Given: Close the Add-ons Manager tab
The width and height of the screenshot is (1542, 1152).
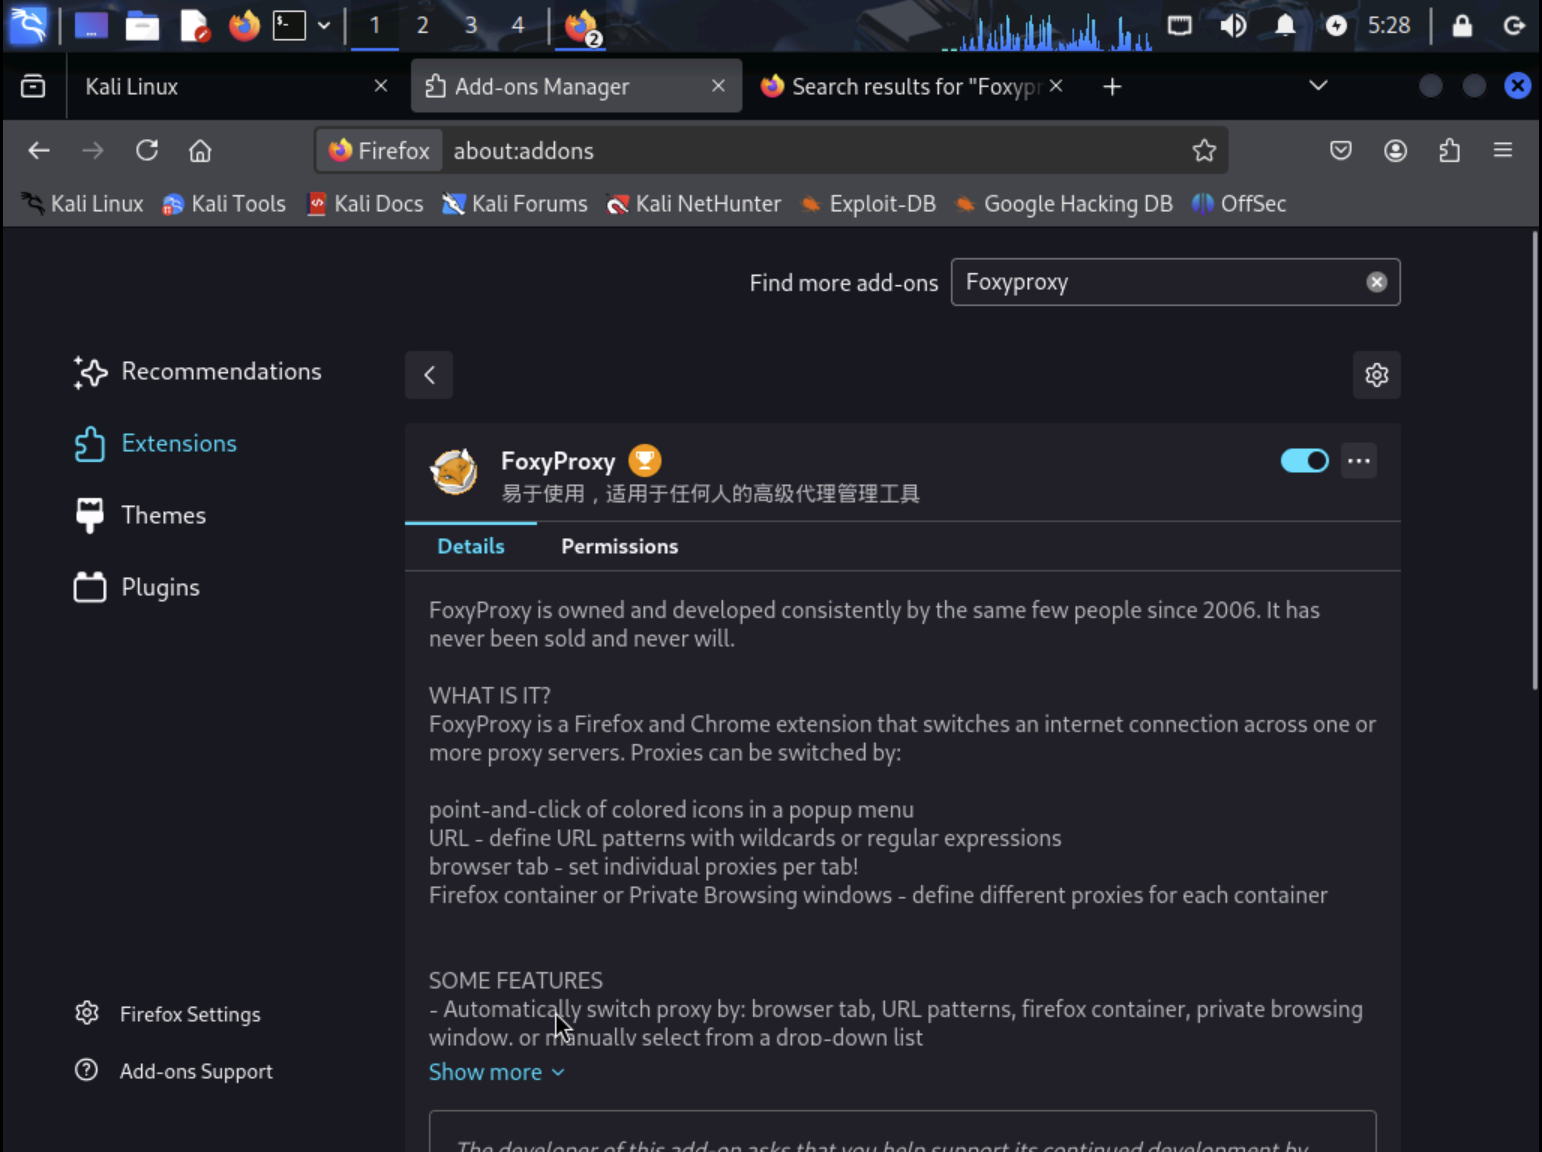Looking at the screenshot, I should click(x=718, y=86).
